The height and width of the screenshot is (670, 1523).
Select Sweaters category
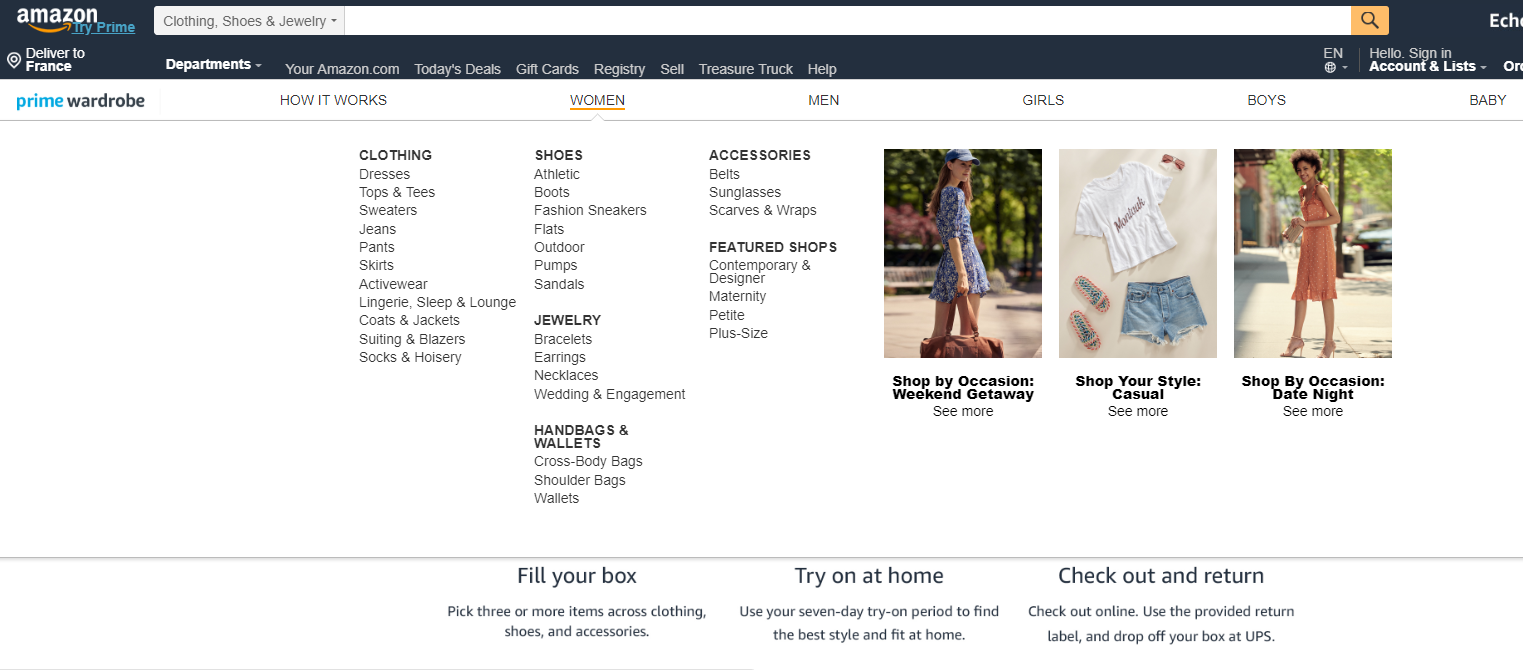(388, 210)
